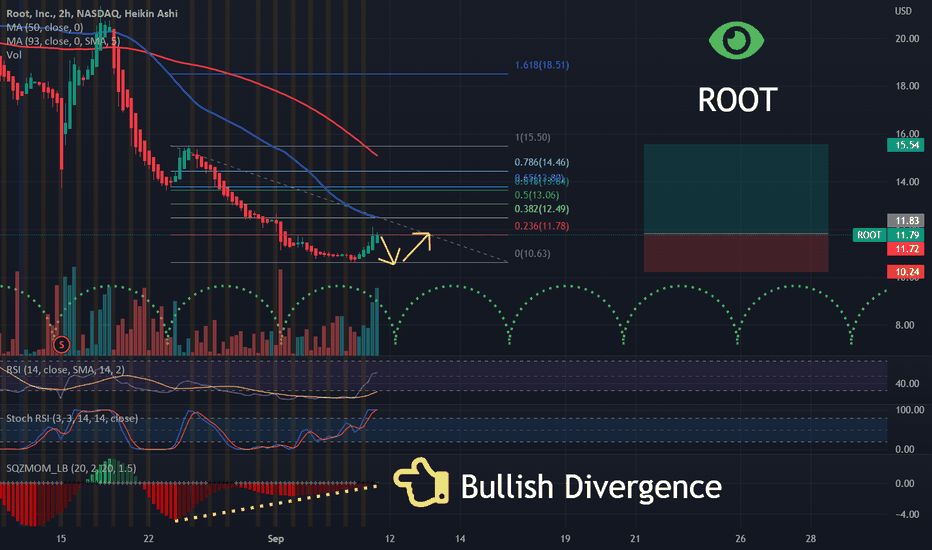Click the red S split marker icon
This screenshot has width=932, height=550.
click(61, 344)
